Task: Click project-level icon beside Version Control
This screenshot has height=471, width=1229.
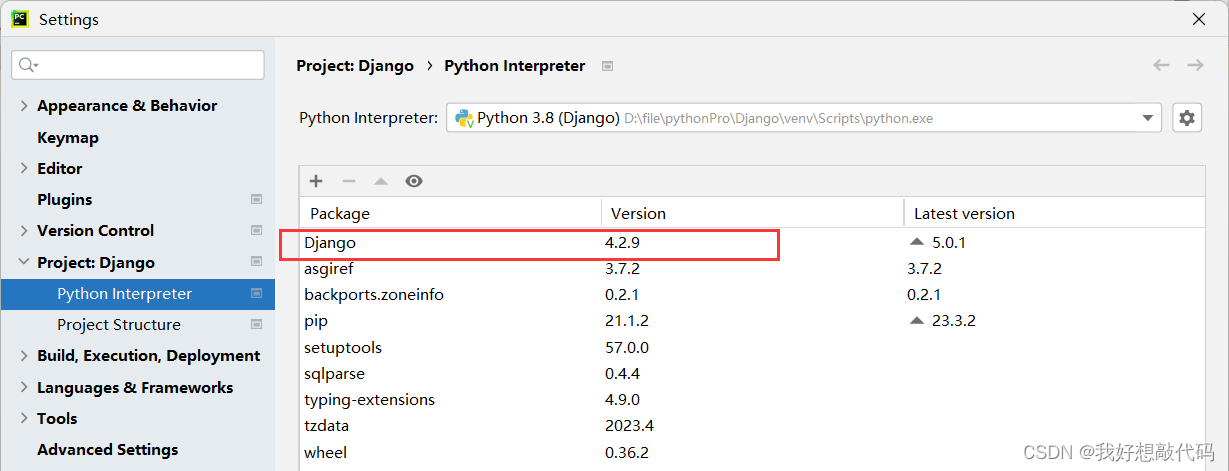Action: coord(256,231)
